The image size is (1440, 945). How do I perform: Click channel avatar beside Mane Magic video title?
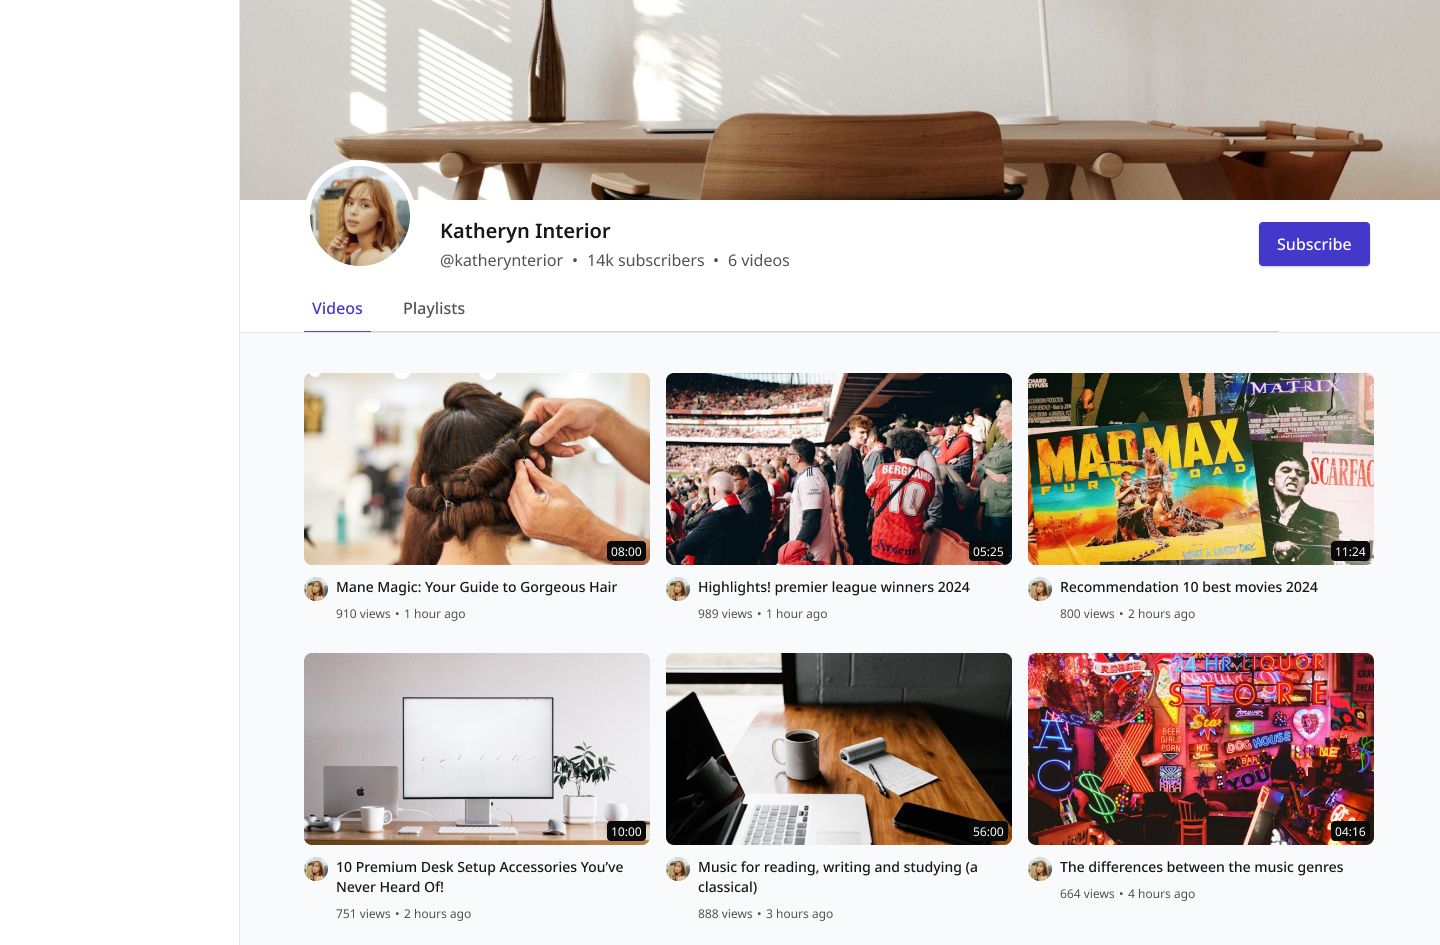[x=316, y=589]
